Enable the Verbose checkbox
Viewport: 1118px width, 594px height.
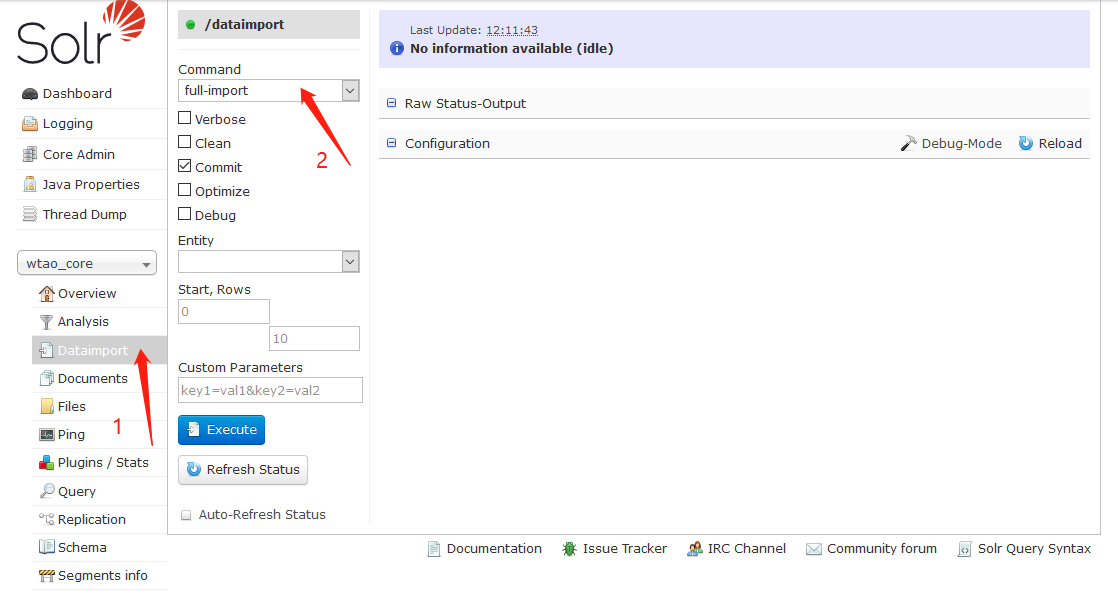(185, 118)
